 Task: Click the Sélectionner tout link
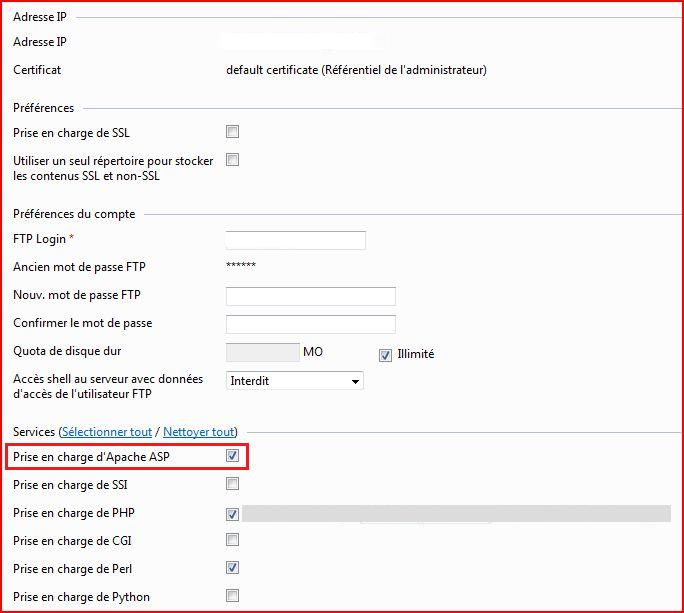pos(107,432)
